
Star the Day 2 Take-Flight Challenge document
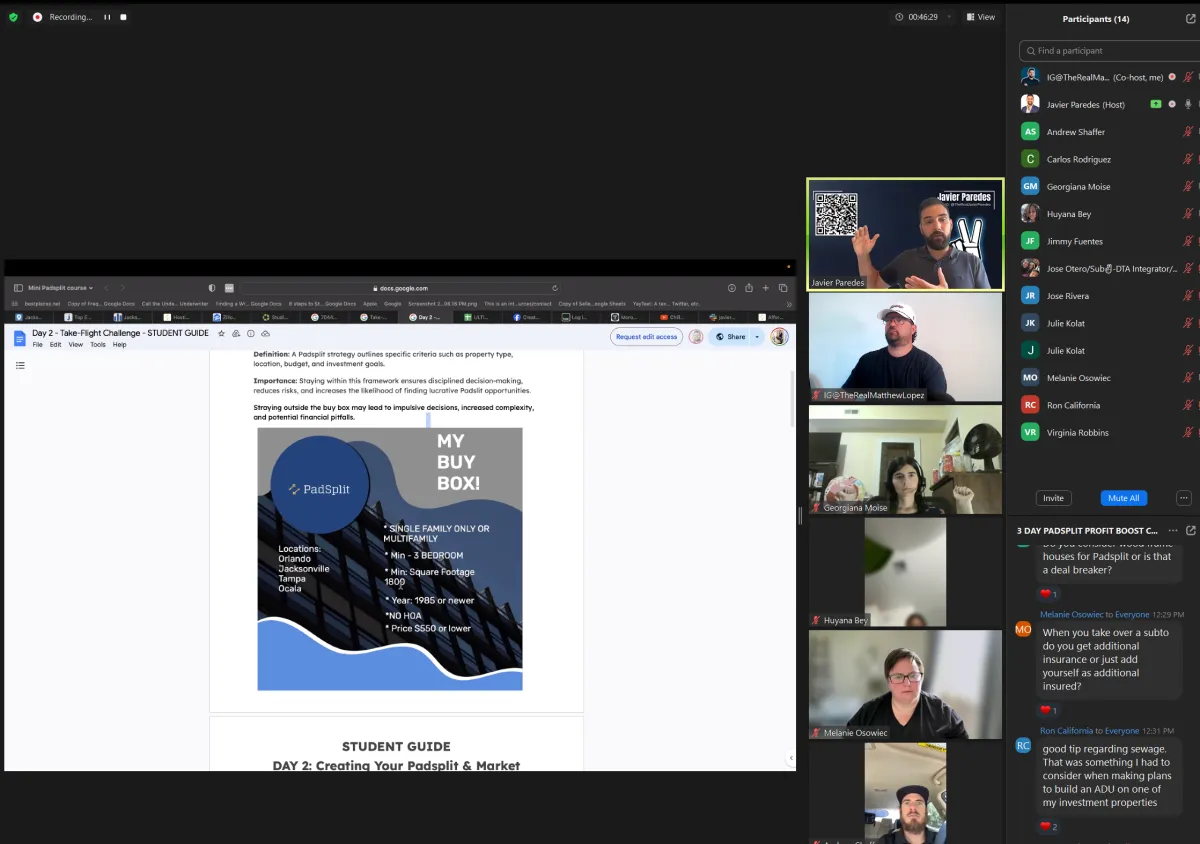click(x=221, y=334)
